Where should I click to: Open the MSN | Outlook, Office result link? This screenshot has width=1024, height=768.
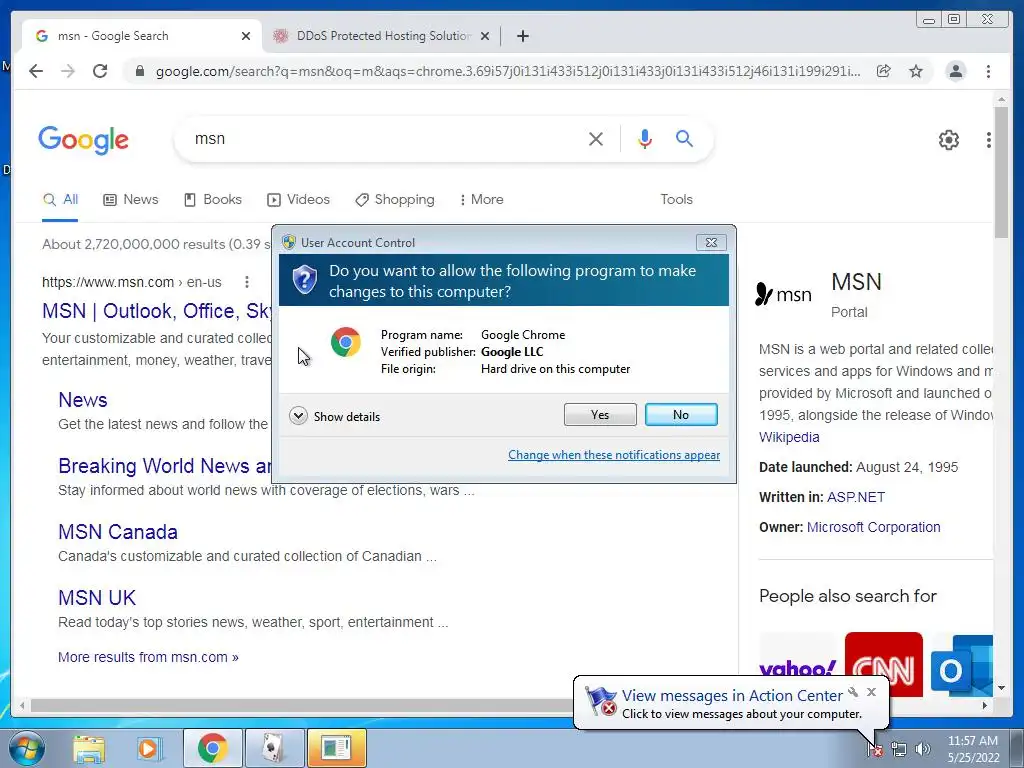tap(157, 311)
